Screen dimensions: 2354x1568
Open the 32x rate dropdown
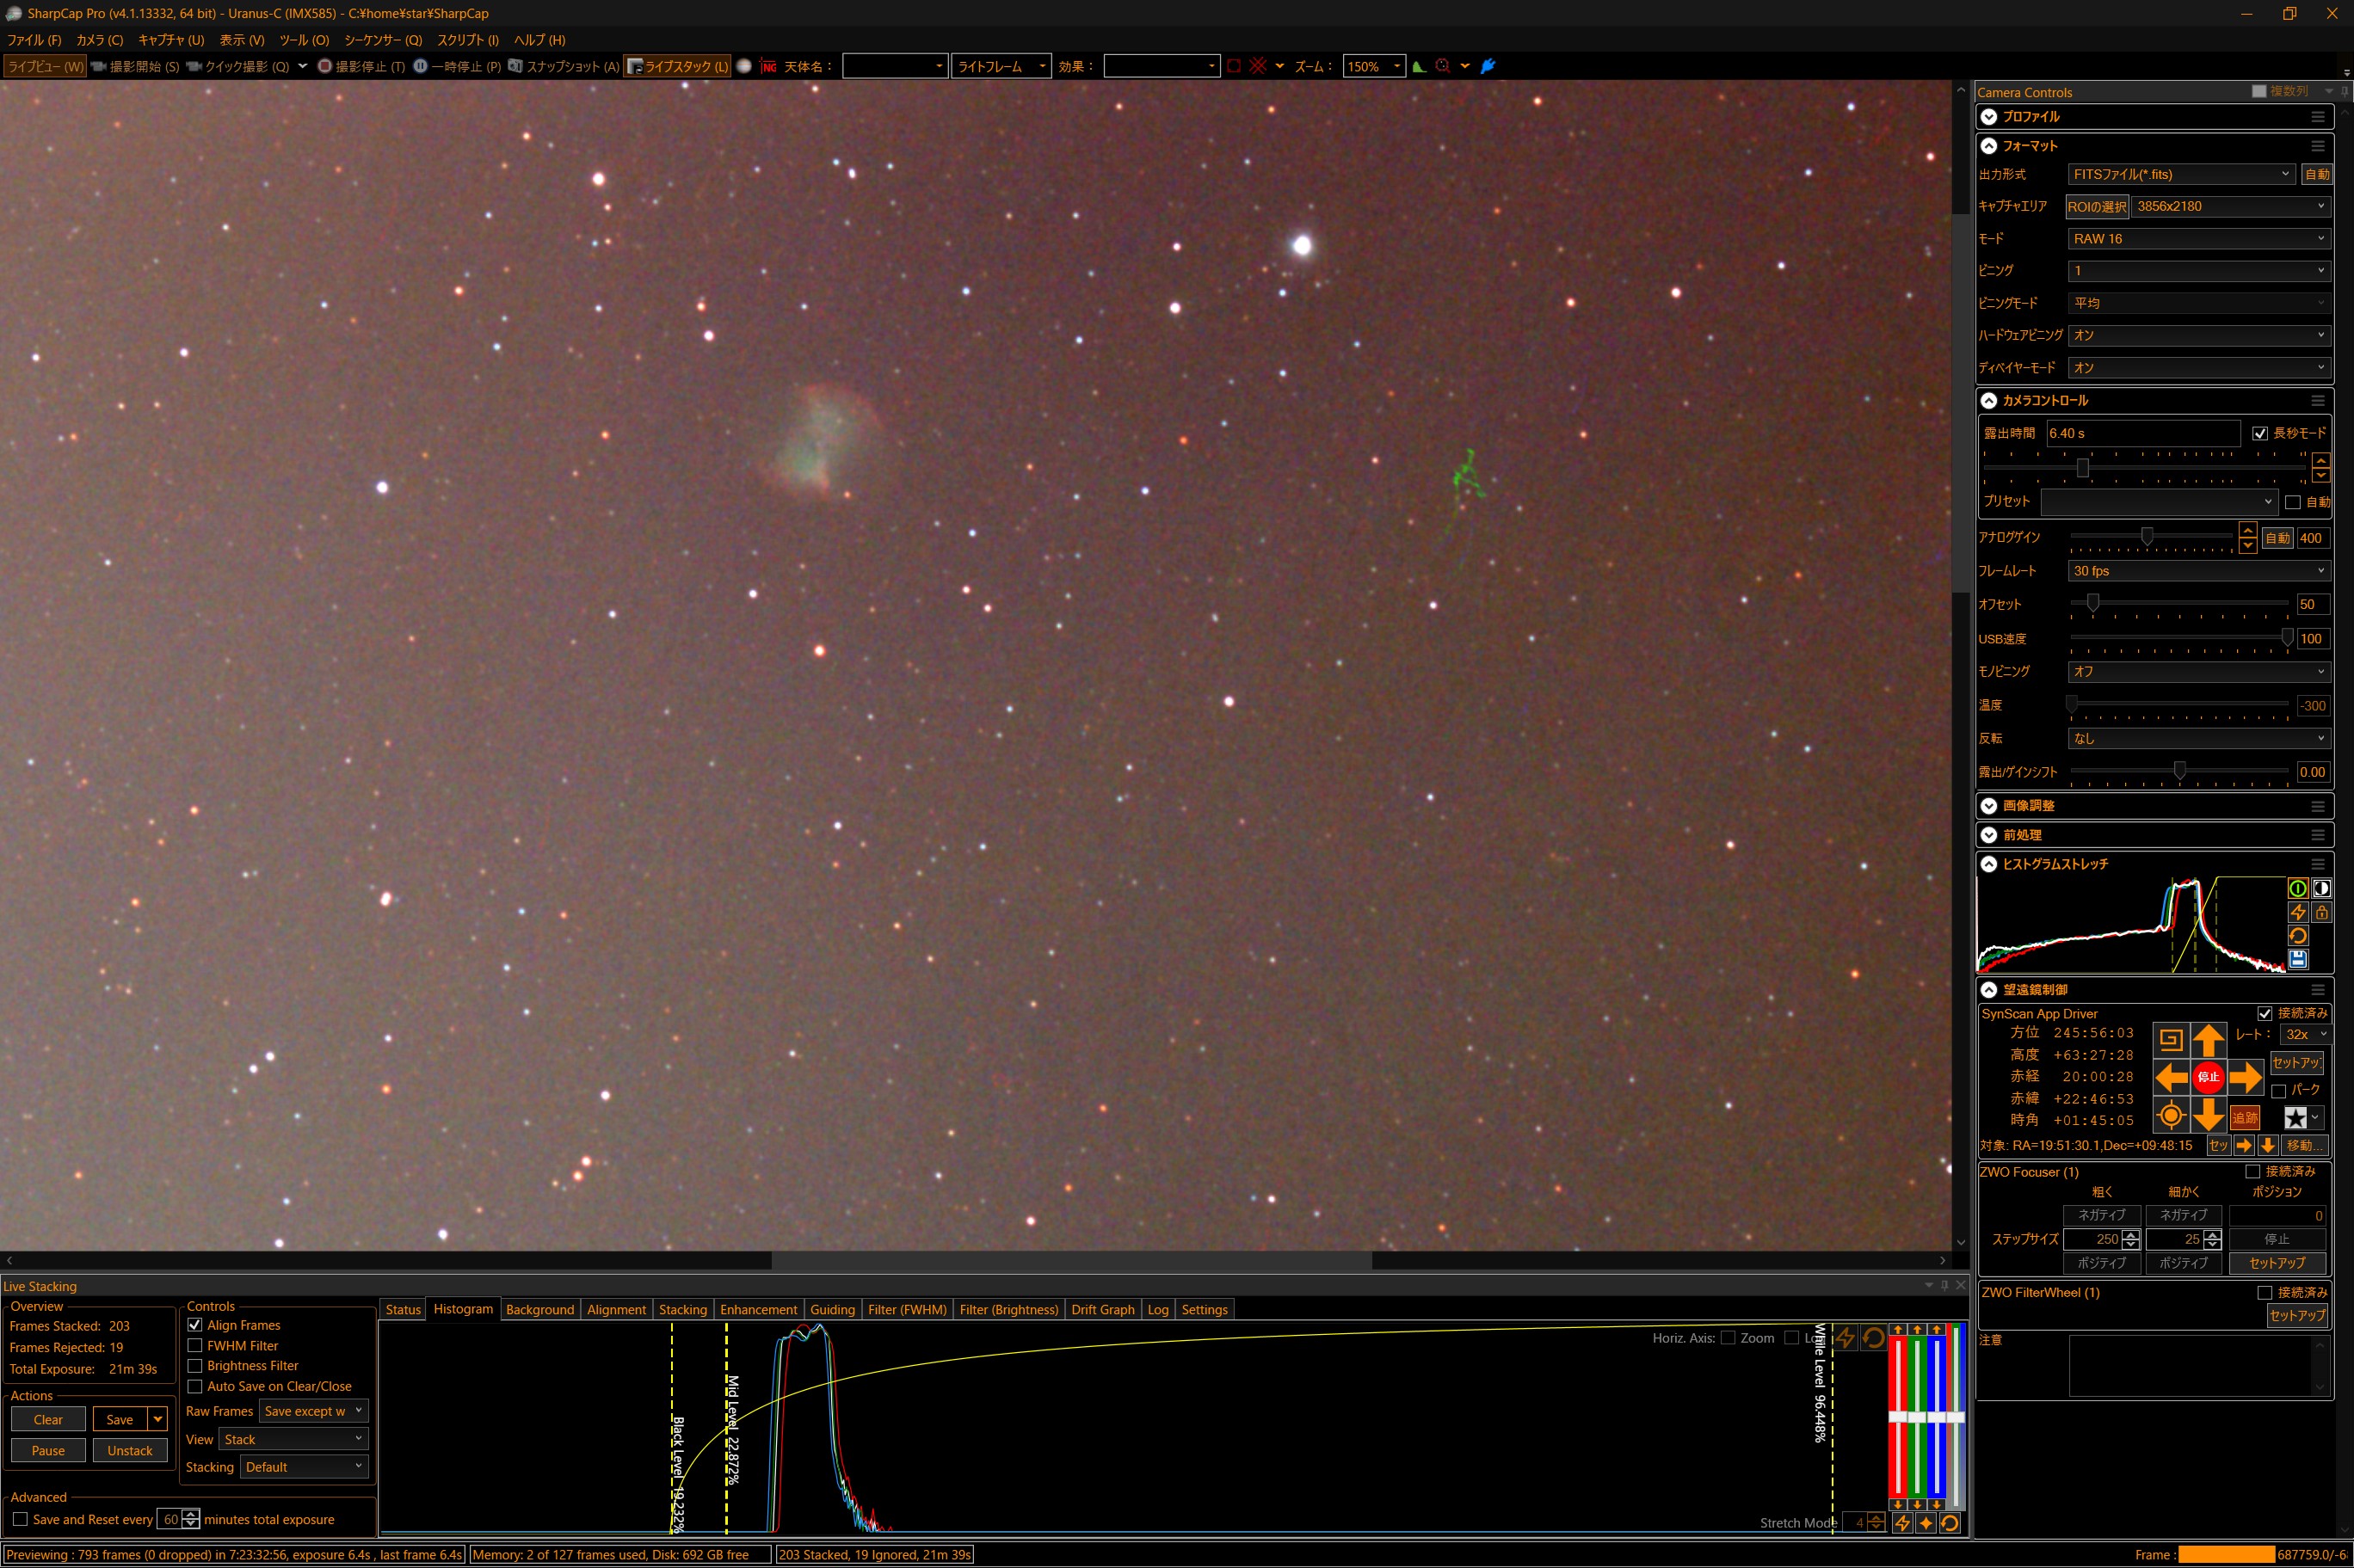(2307, 1035)
